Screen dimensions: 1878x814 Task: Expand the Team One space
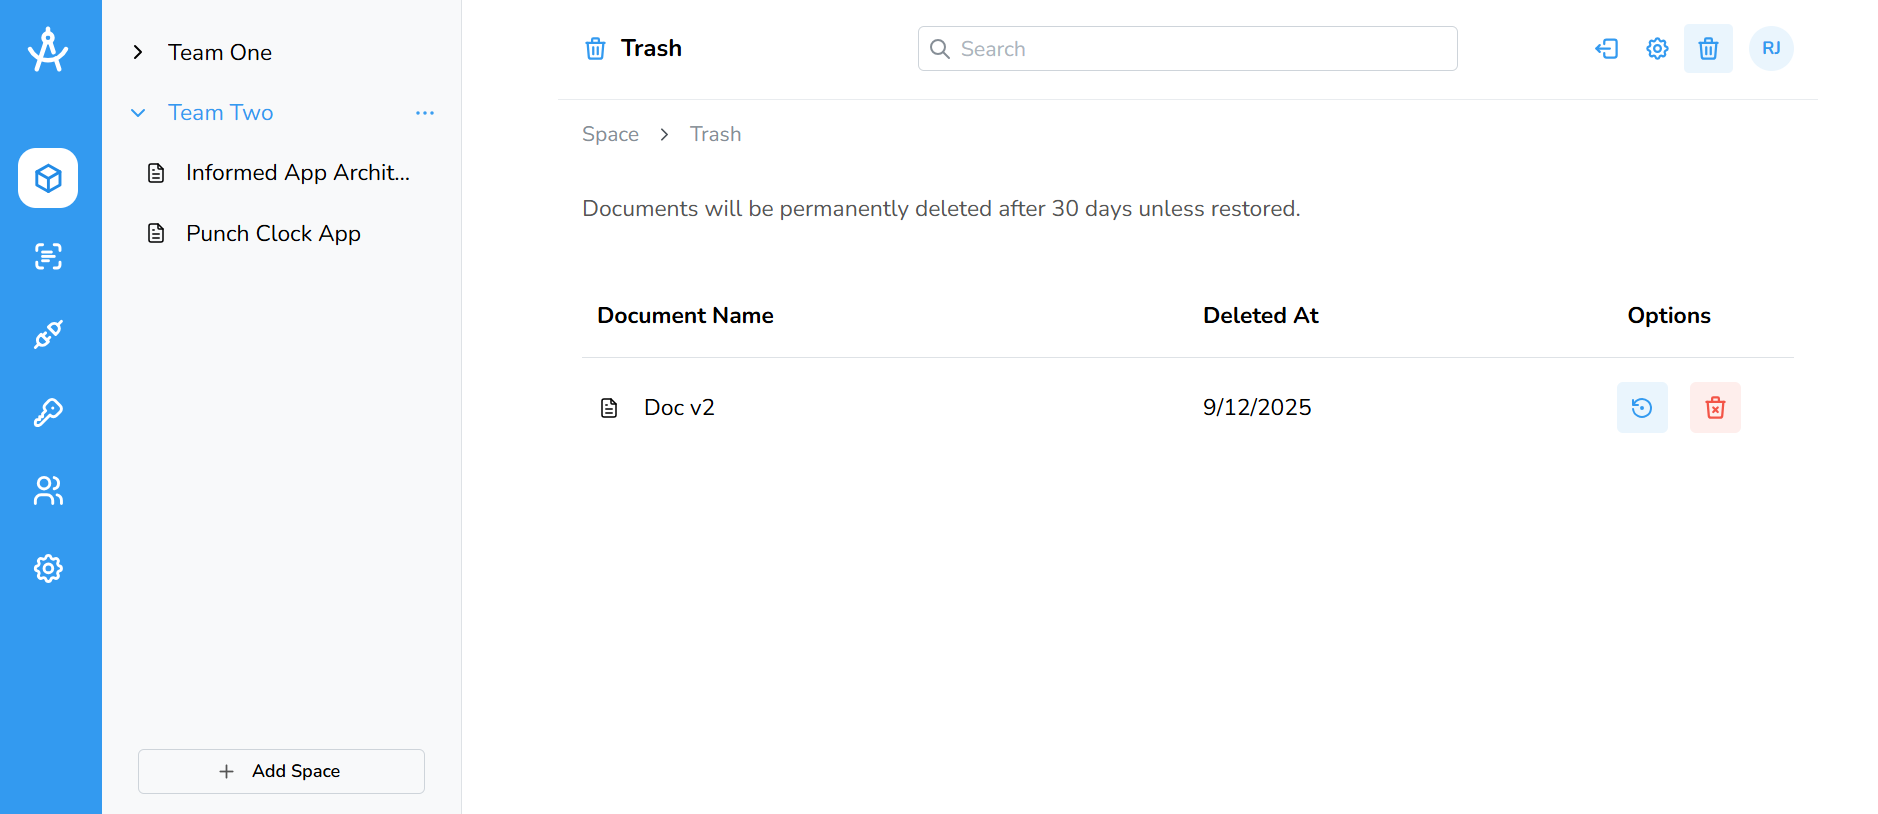coord(138,52)
